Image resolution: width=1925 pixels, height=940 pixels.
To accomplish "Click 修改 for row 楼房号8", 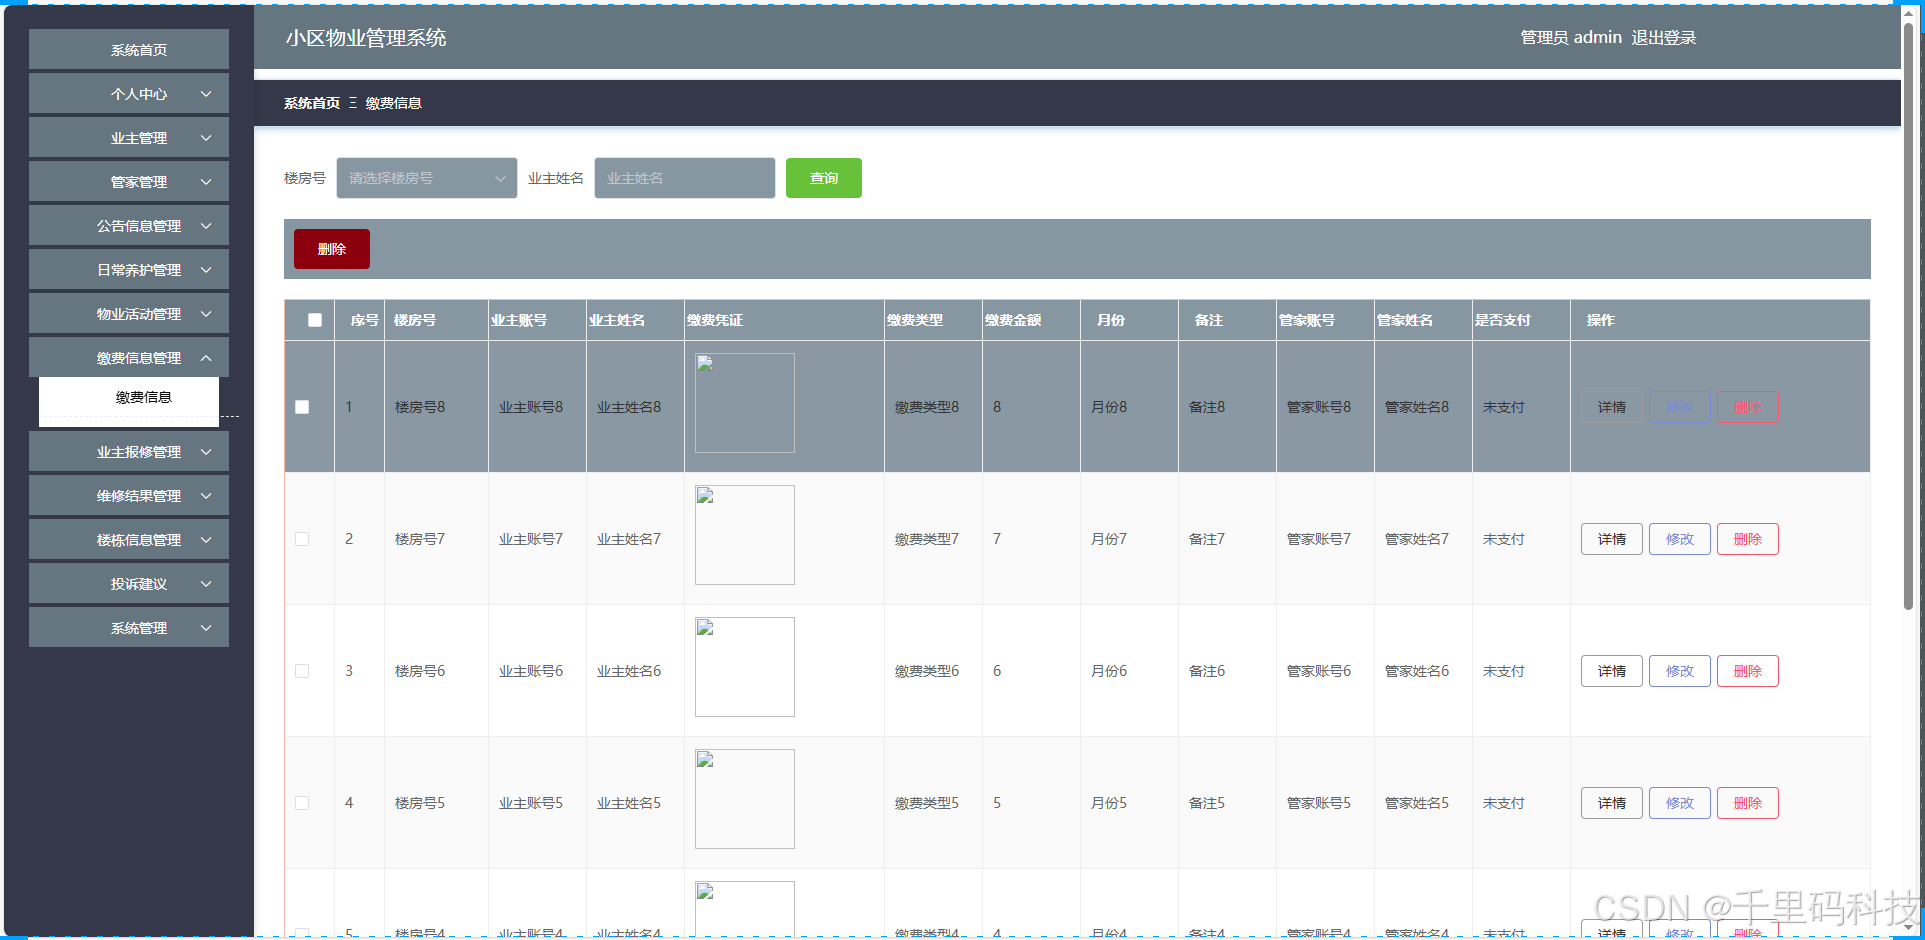I will (1680, 407).
